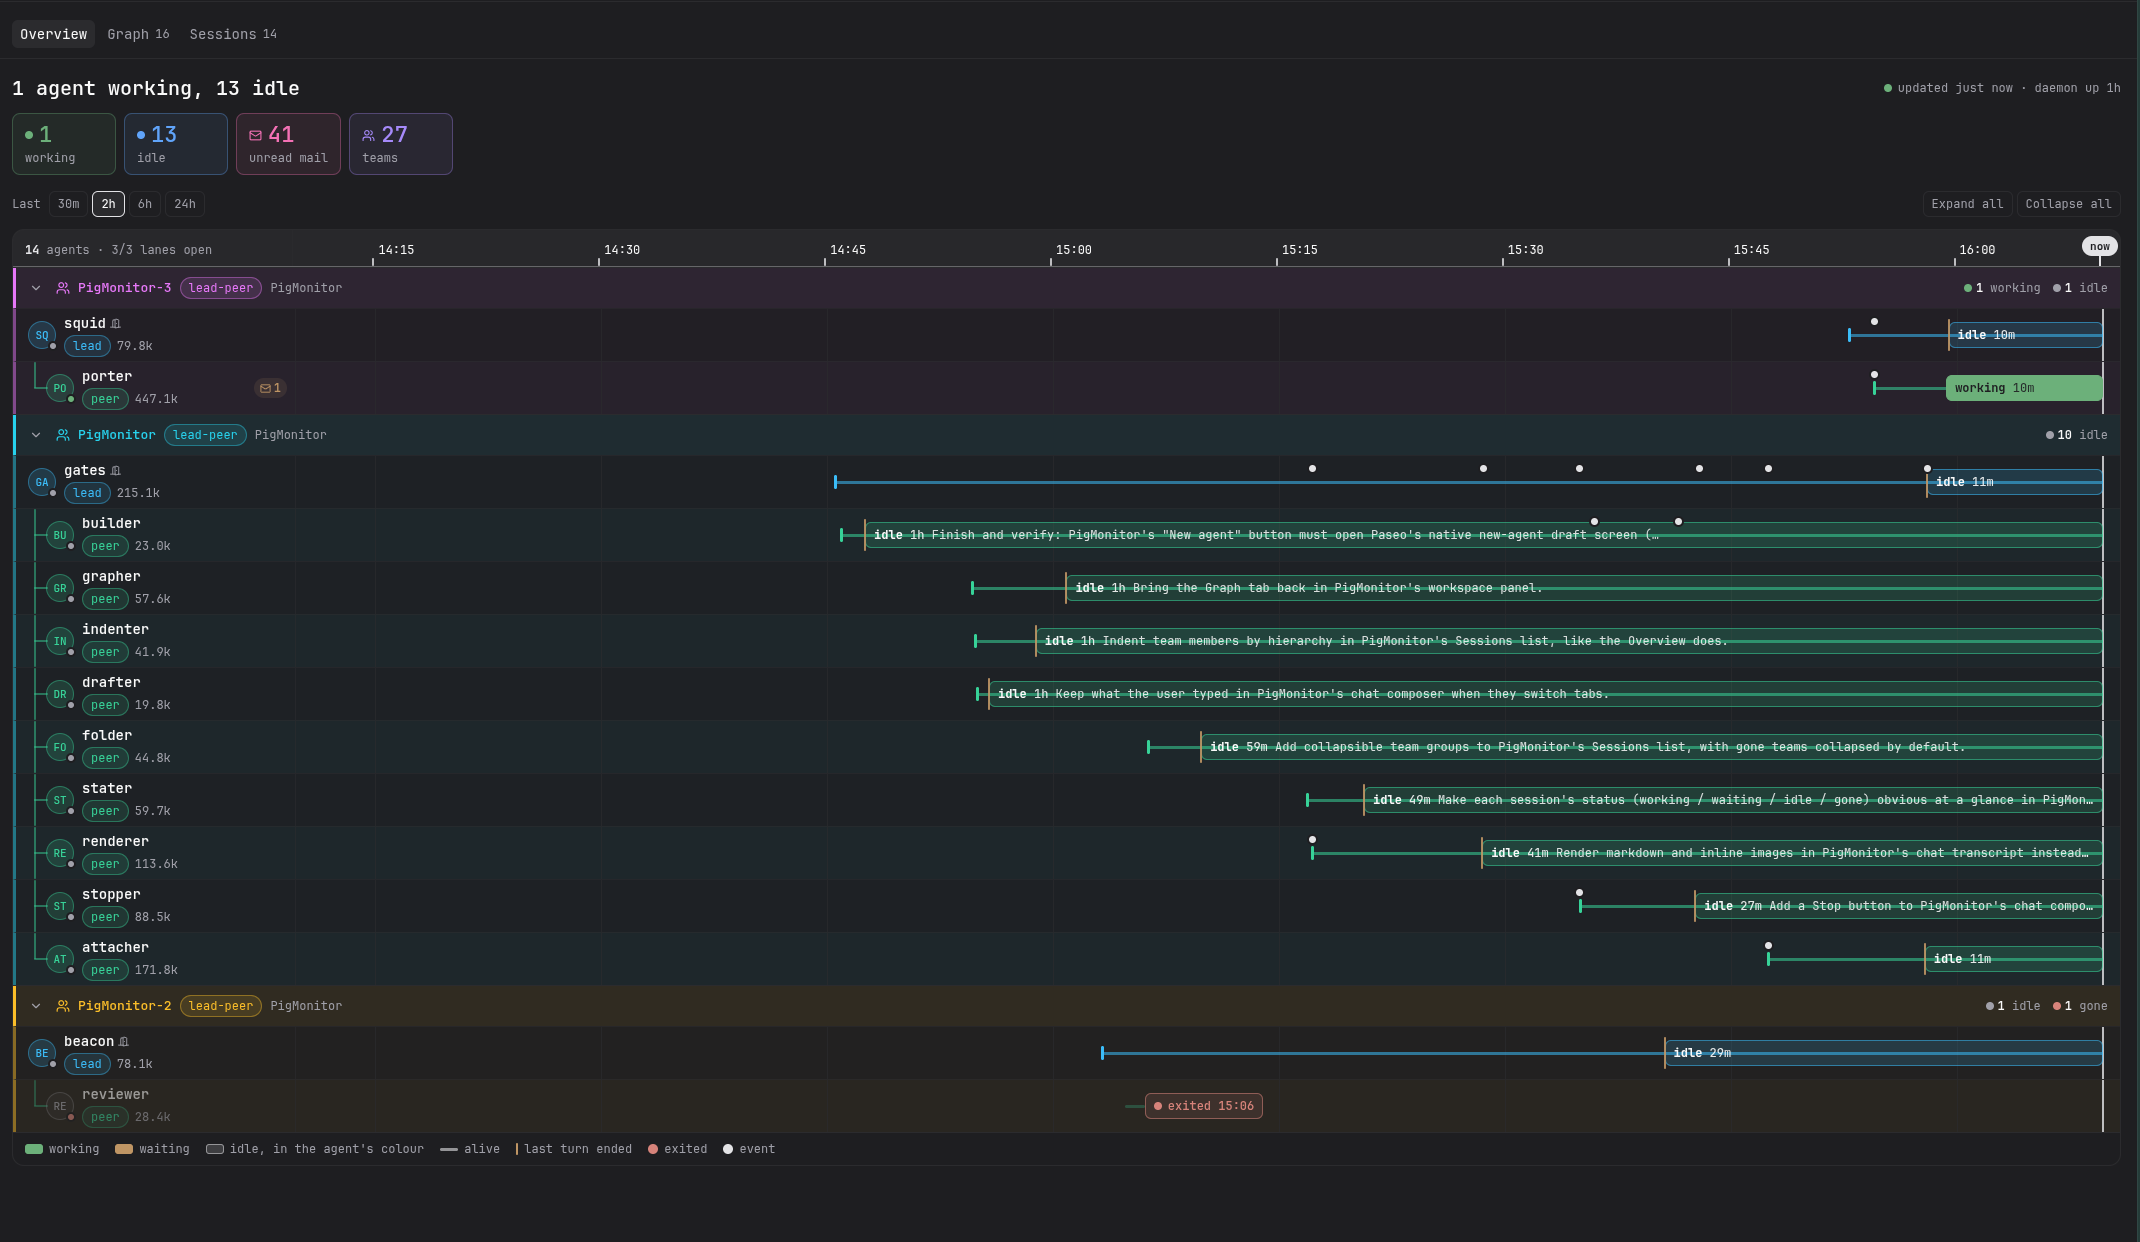Screen dimensions: 2140x1242
Task: Click the Expand all button
Action: click(x=1967, y=204)
